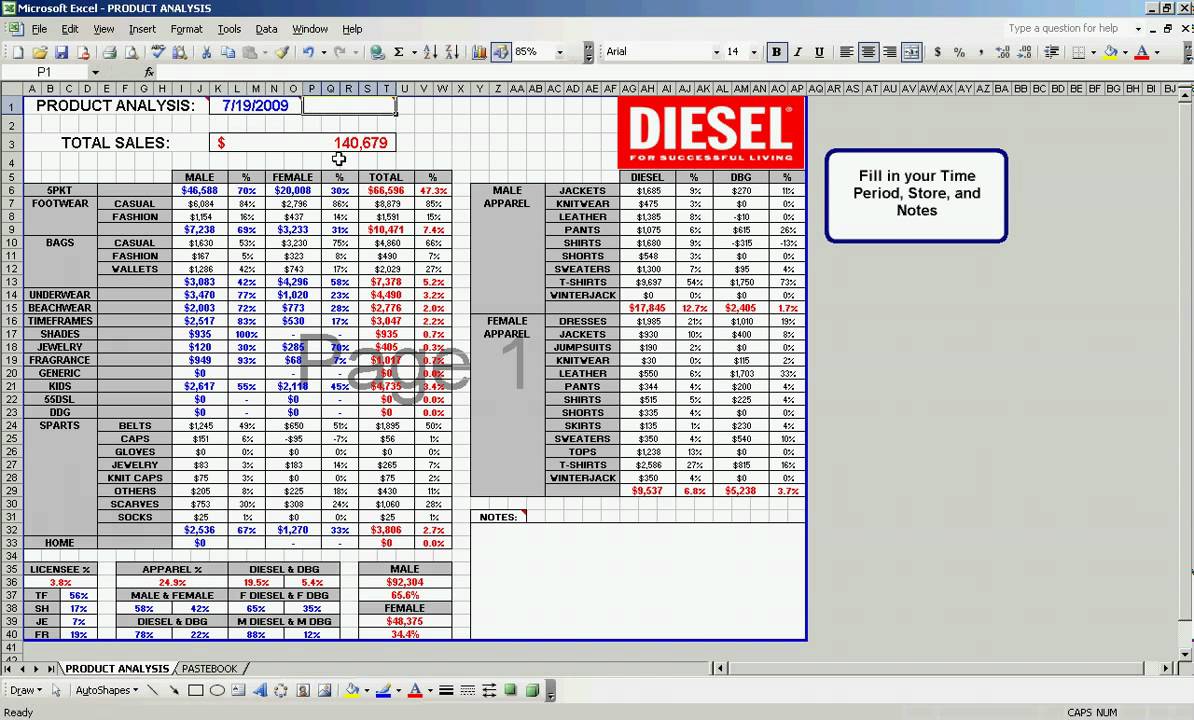Open the Tools menu
The width and height of the screenshot is (1194, 720).
click(228, 29)
